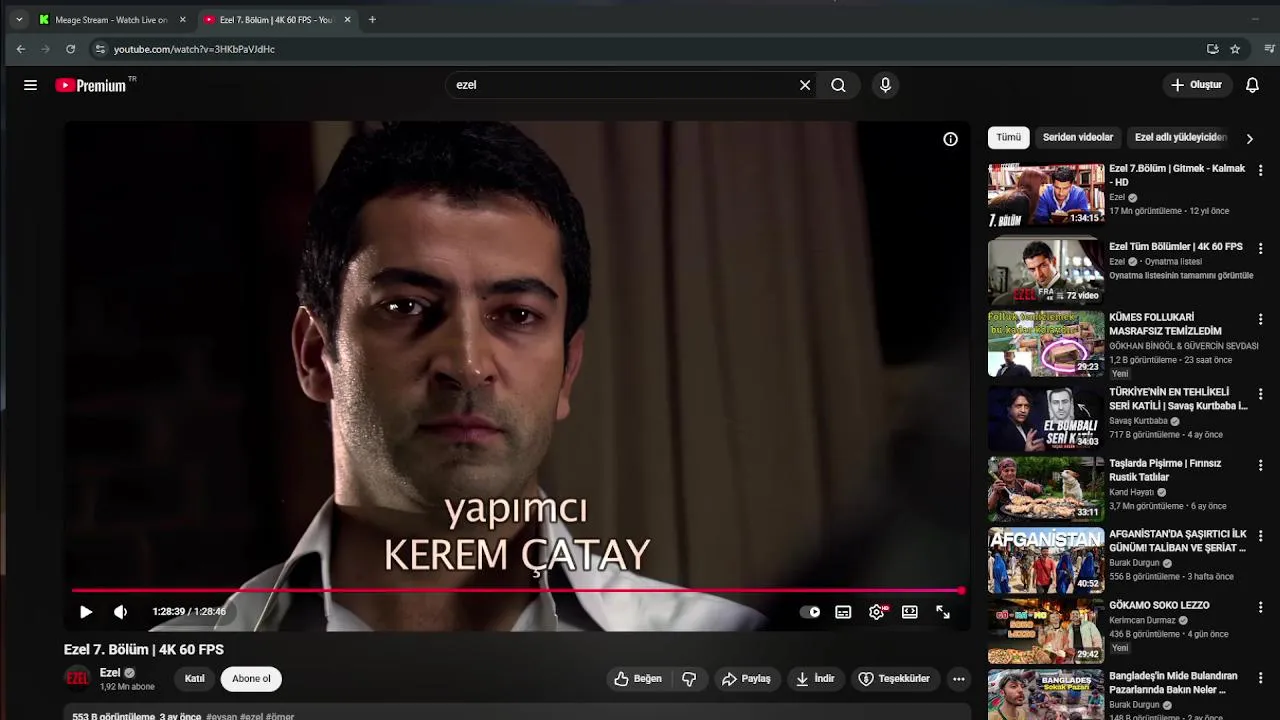Open options menu for AFGANİSTAN video
The image size is (1280, 720).
(1260, 536)
